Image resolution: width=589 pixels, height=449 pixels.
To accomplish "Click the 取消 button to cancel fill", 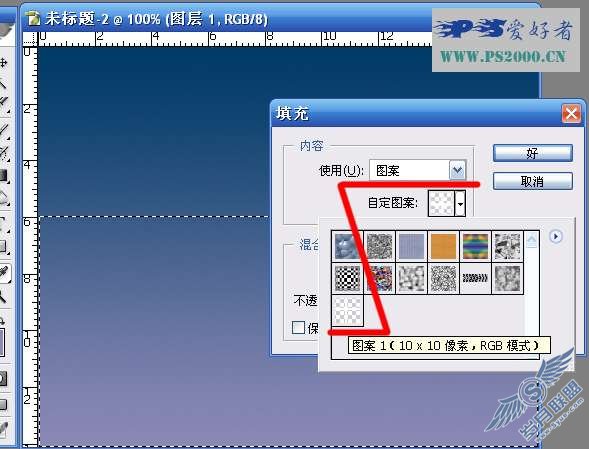I will coord(533,181).
